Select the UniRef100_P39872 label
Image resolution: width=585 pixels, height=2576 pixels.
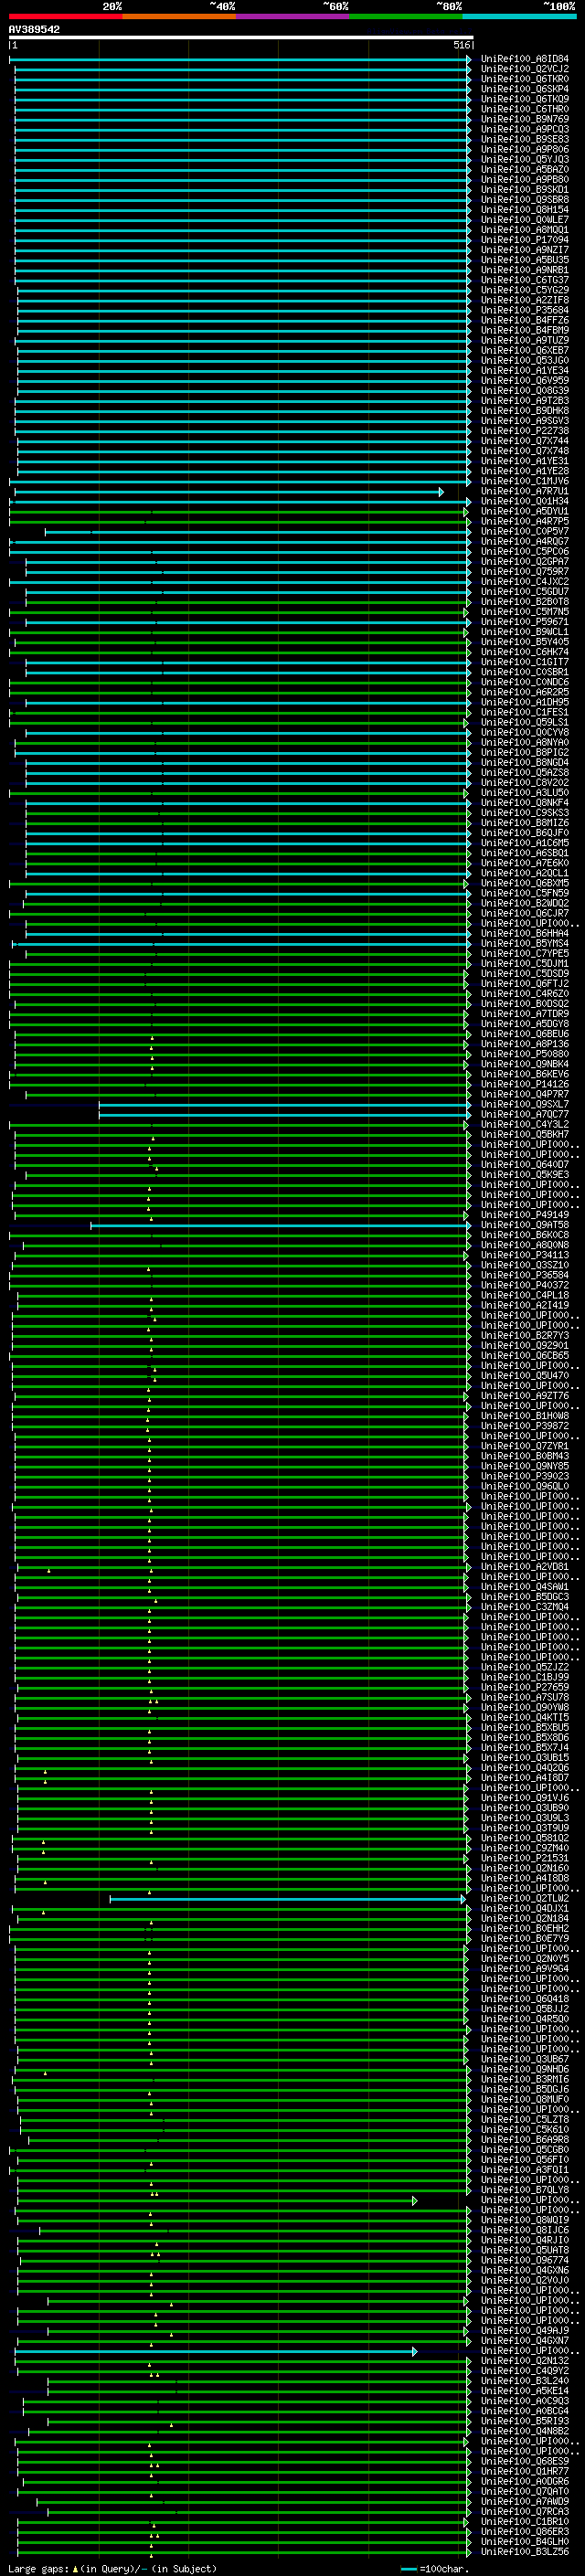pyautogui.click(x=525, y=1426)
